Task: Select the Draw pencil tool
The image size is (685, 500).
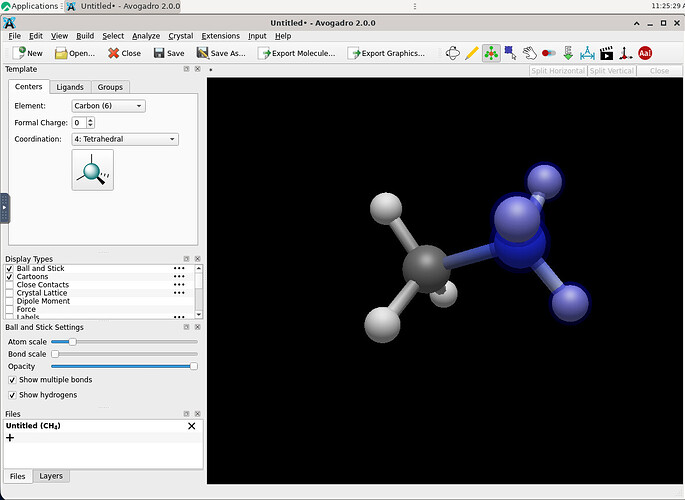Action: click(x=472, y=53)
